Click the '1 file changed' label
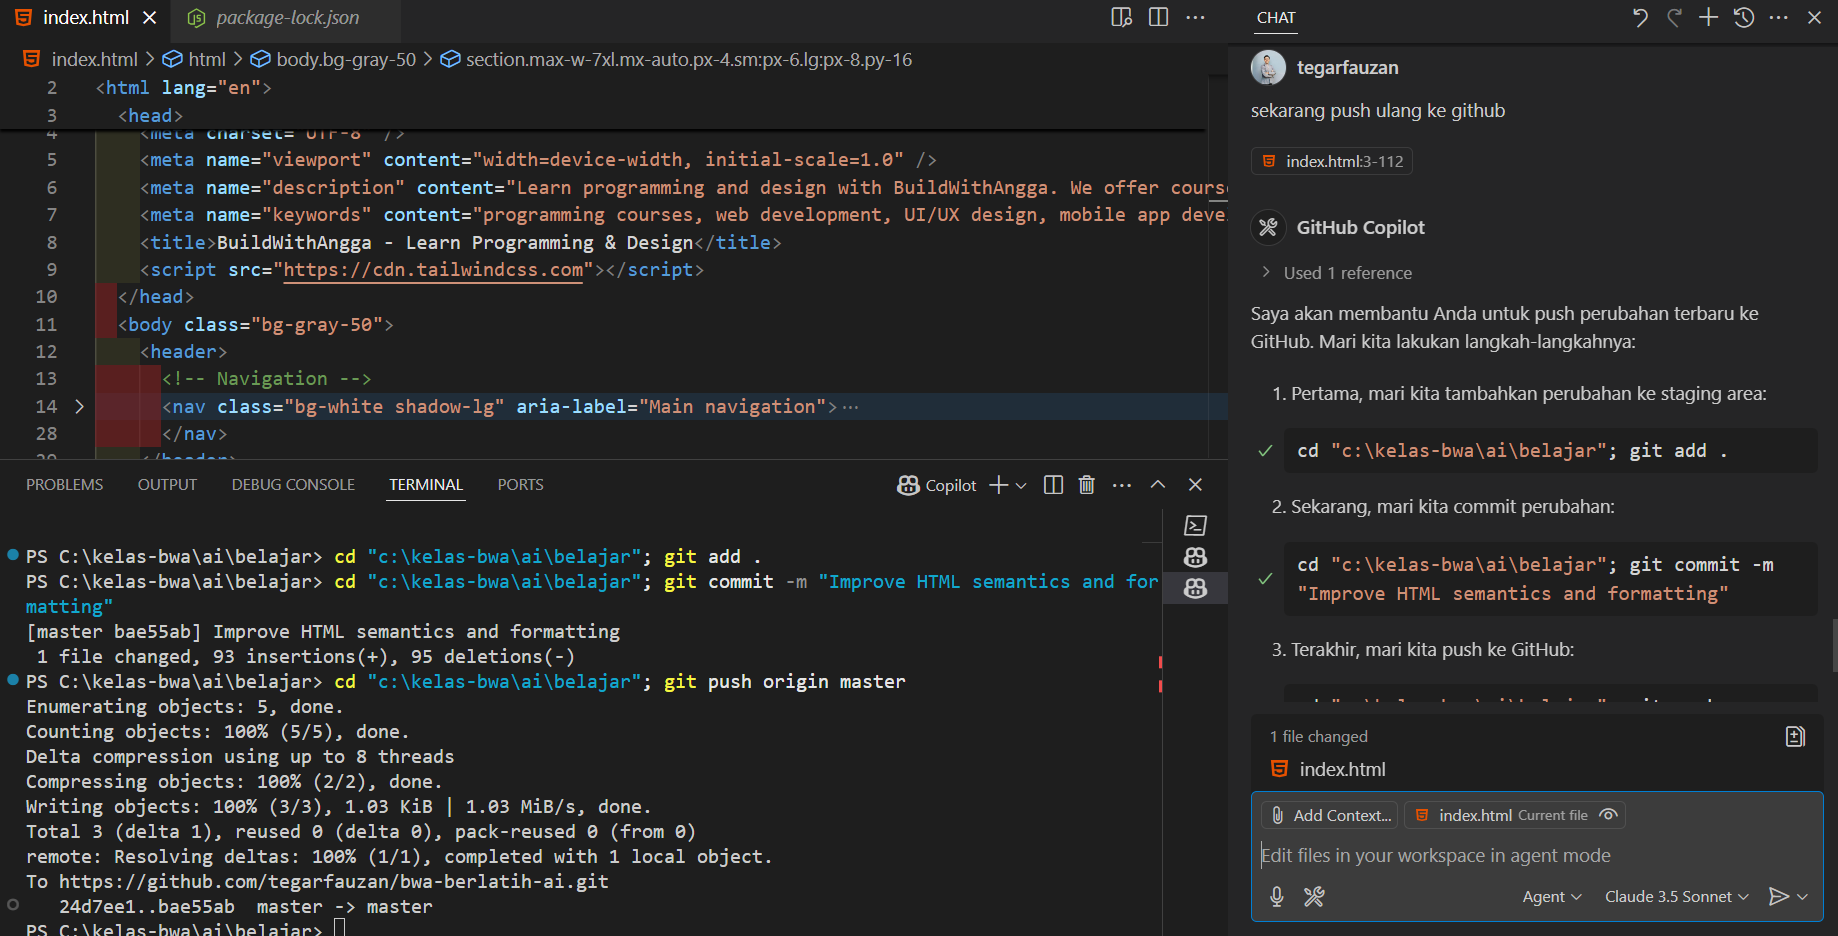Viewport: 1838px width, 936px height. 1319,737
